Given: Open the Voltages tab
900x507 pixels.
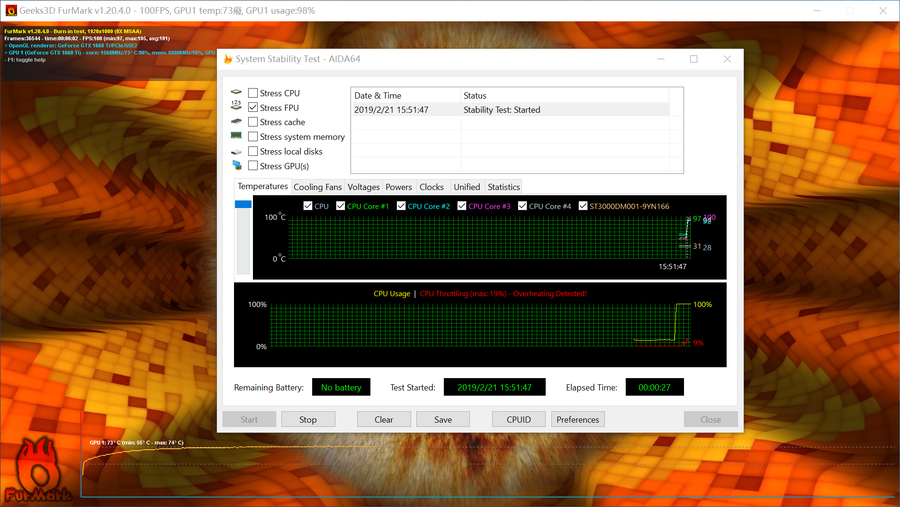Looking at the screenshot, I should [x=363, y=187].
